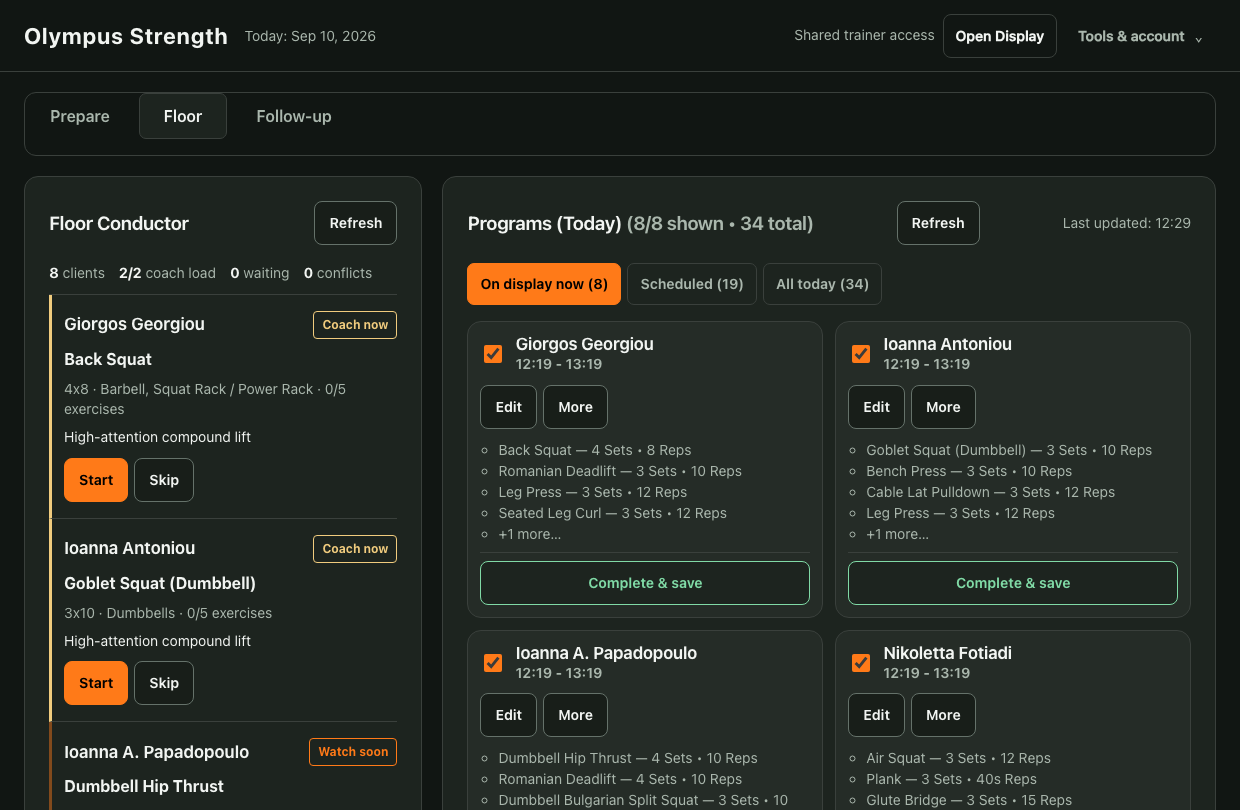
Task: Select the Floor tab
Action: [183, 116]
